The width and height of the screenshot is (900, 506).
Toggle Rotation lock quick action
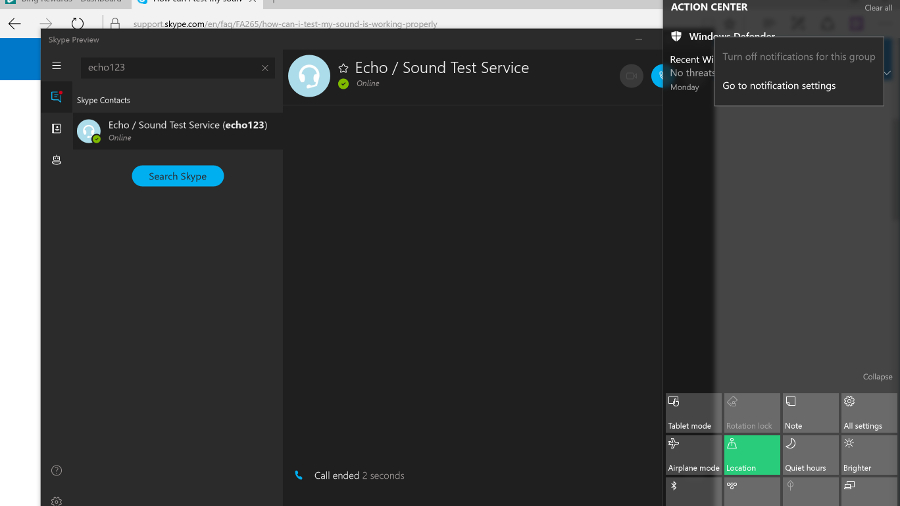point(752,412)
